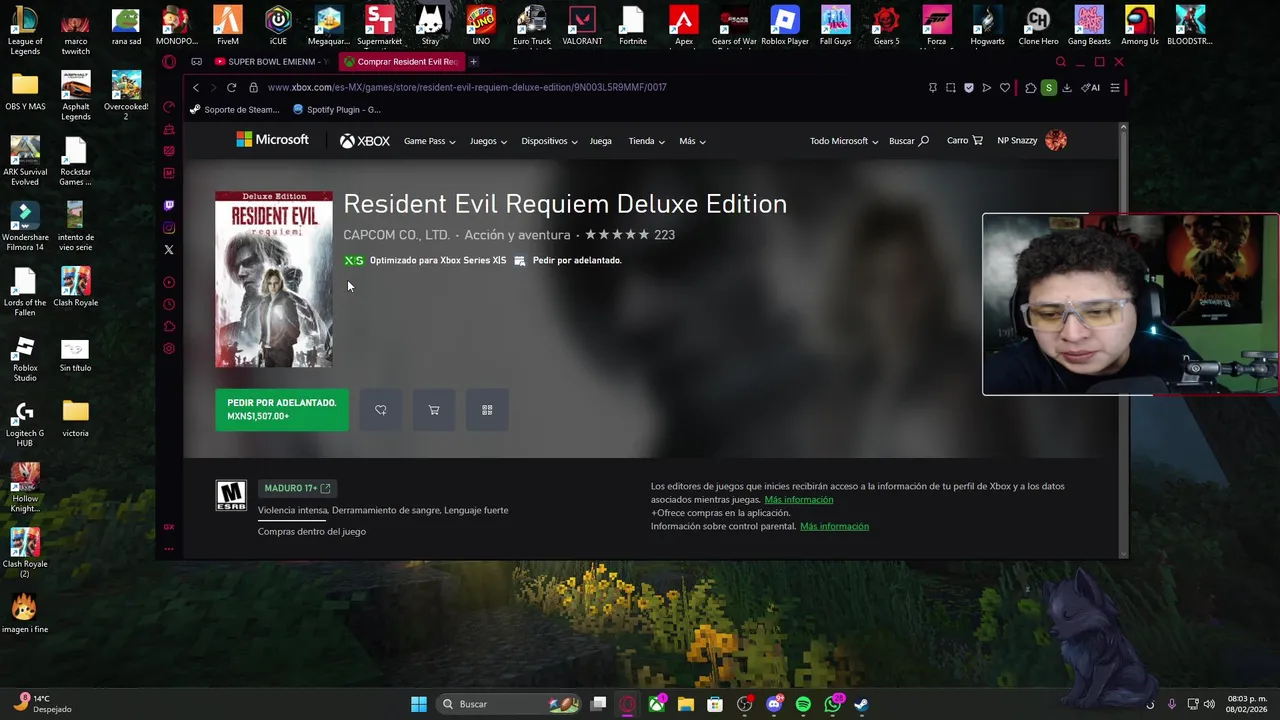This screenshot has width=1280, height=720.
Task: Click Pedir por adelantado MXN$1,507.00+ button
Action: click(282, 410)
